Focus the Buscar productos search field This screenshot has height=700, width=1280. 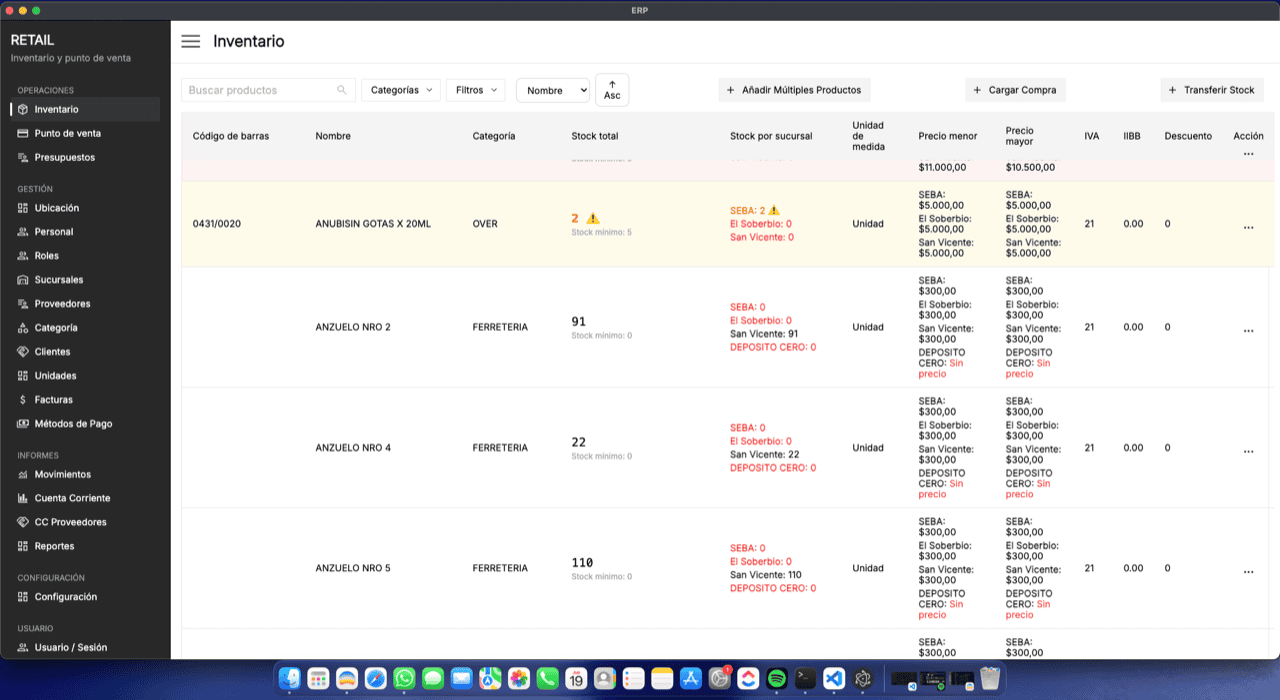pyautogui.click(x=260, y=90)
